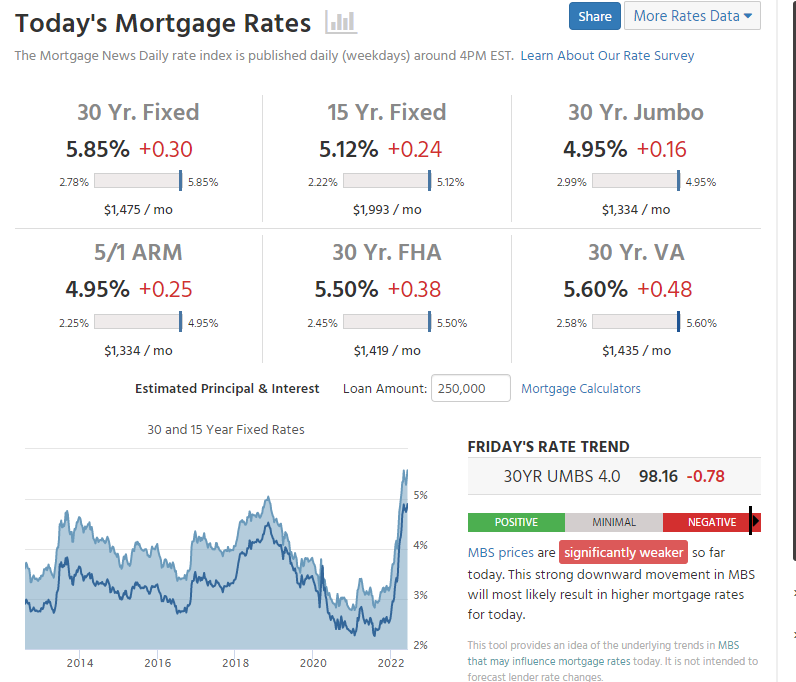
Task: Open the 30 Yr. Jumbo rate heading
Action: [x=636, y=112]
